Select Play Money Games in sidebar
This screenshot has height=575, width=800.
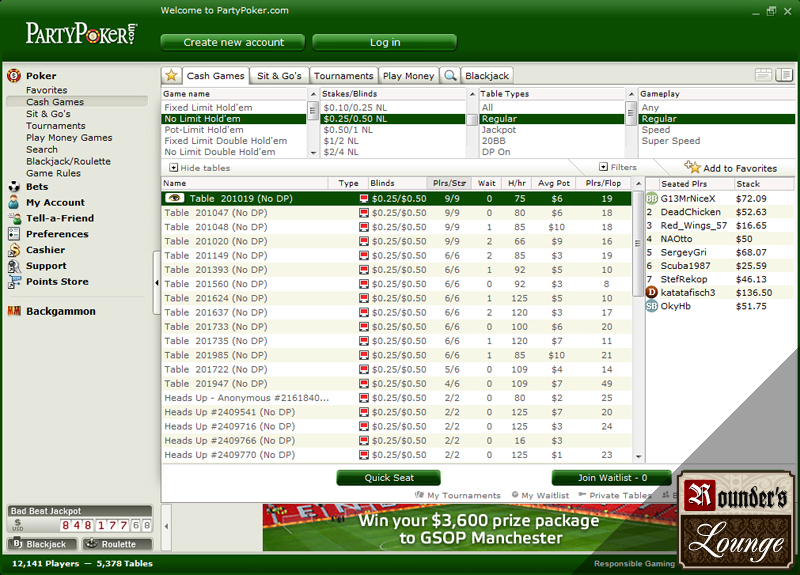tap(69, 137)
